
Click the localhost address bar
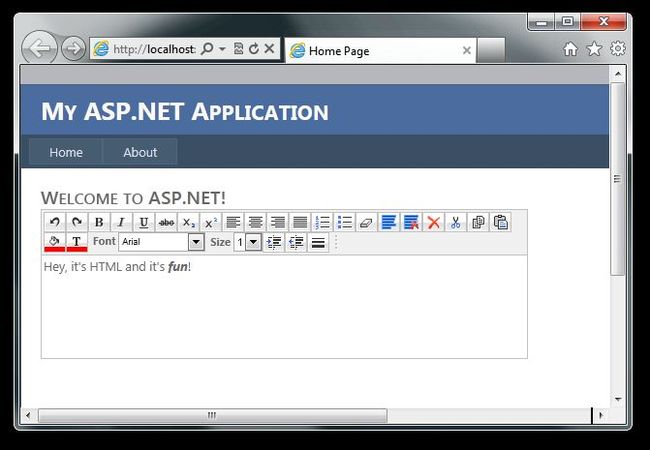coord(153,49)
